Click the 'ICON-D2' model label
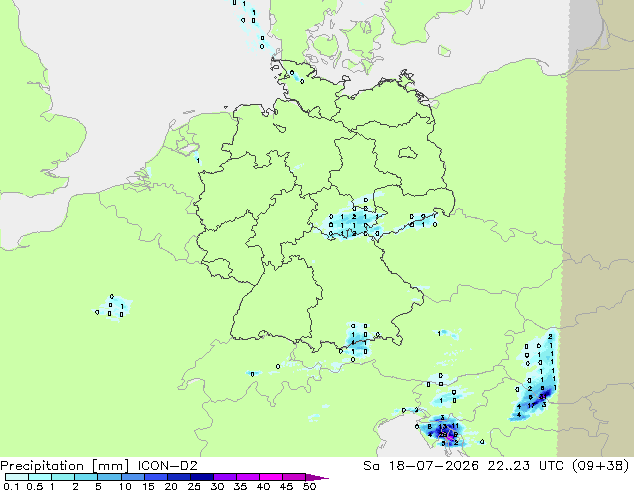The height and width of the screenshot is (490, 634). pyautogui.click(x=167, y=466)
